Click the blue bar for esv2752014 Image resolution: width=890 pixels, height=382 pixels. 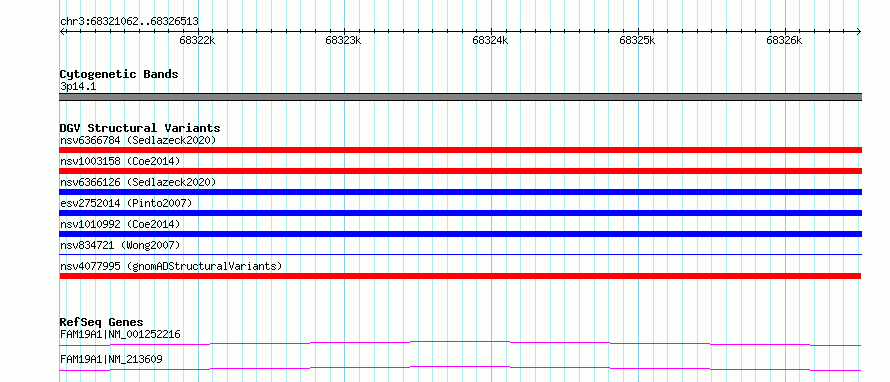pos(460,213)
